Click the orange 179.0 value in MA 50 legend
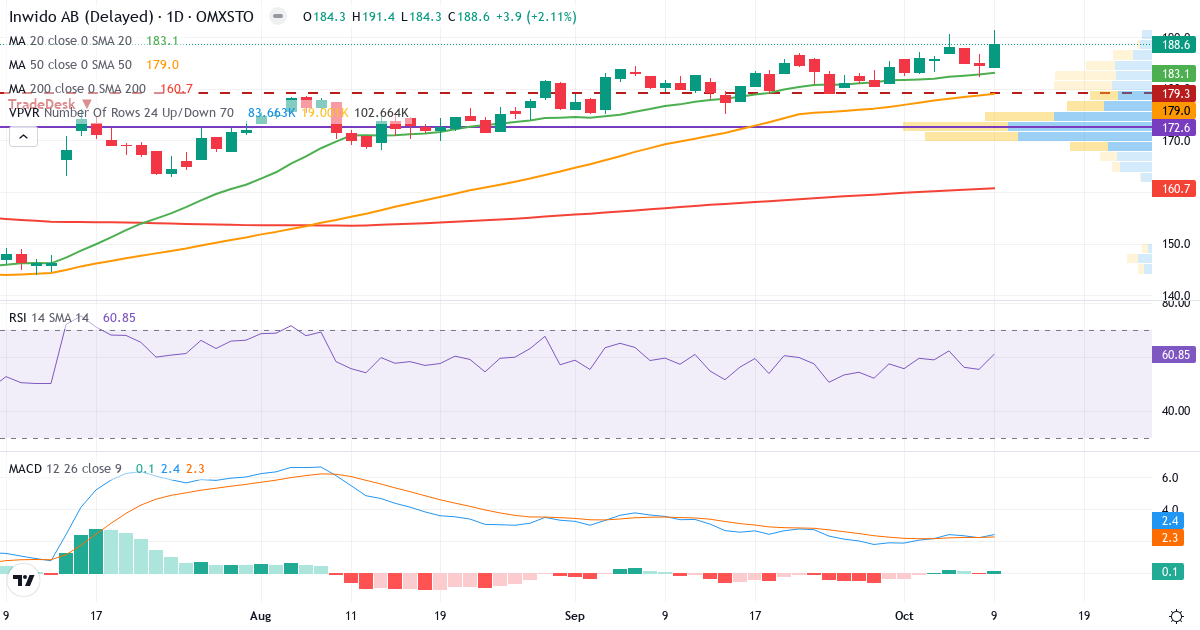1200x630 pixels. (162, 64)
